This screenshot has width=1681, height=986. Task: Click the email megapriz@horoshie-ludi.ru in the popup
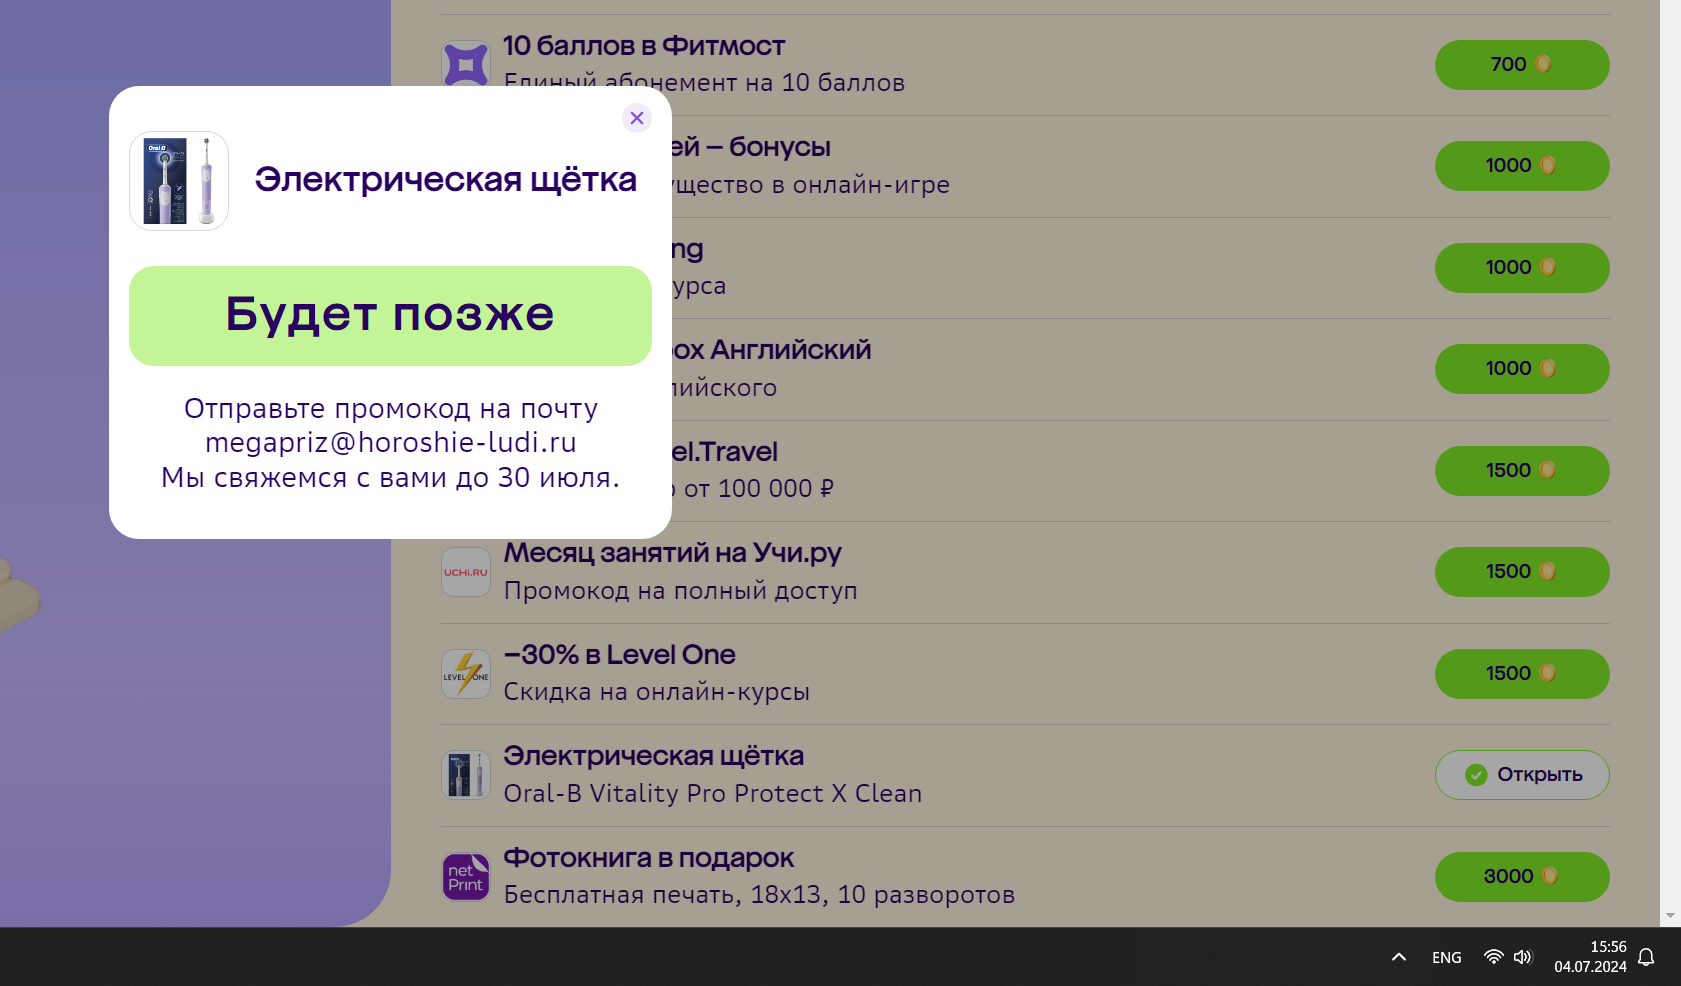[x=391, y=443]
